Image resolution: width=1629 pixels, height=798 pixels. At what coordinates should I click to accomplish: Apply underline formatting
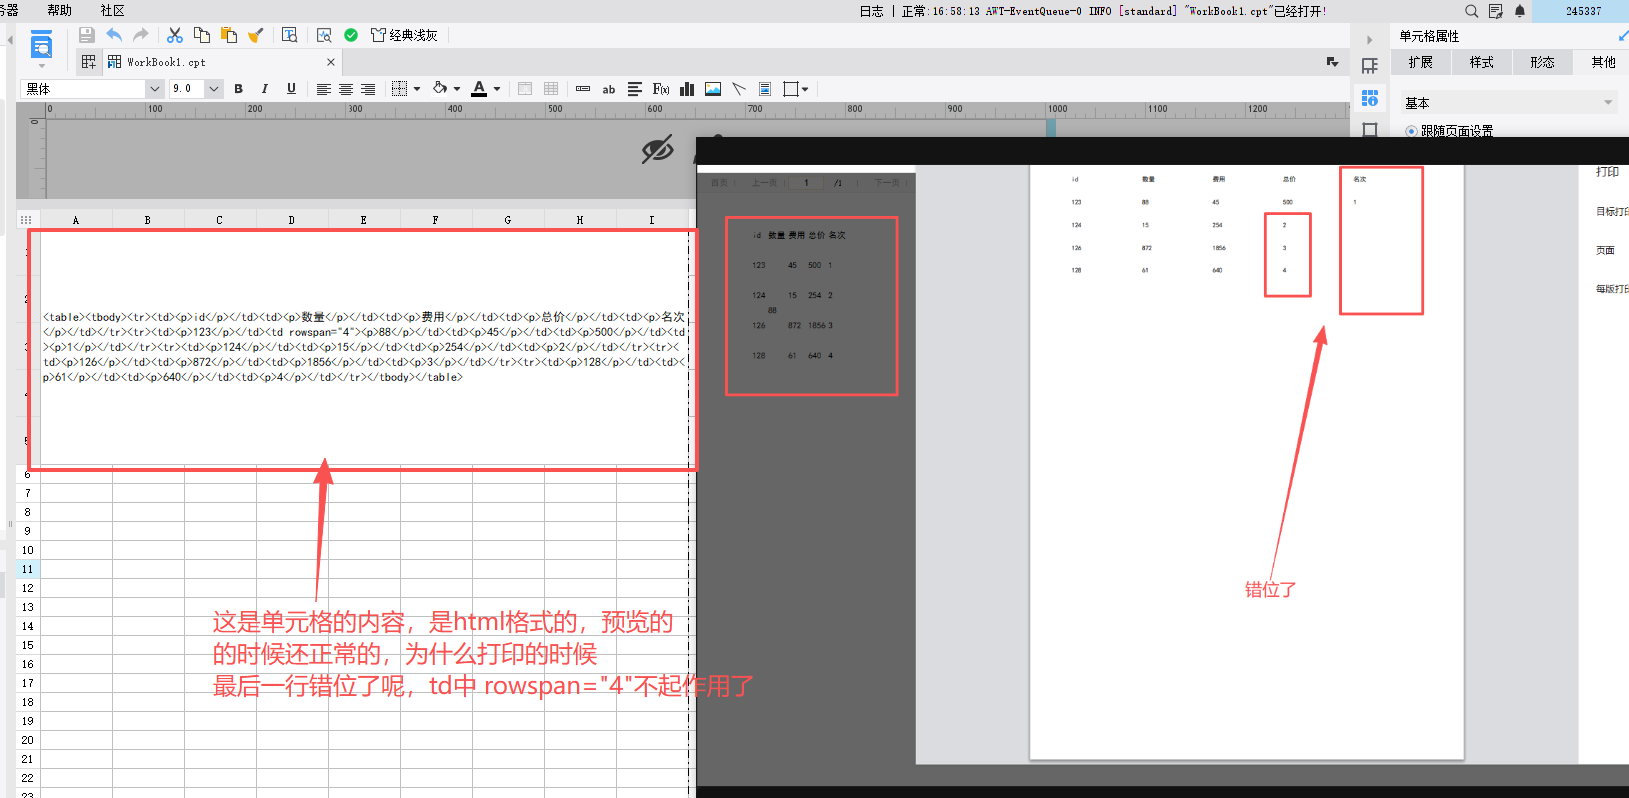(x=291, y=89)
